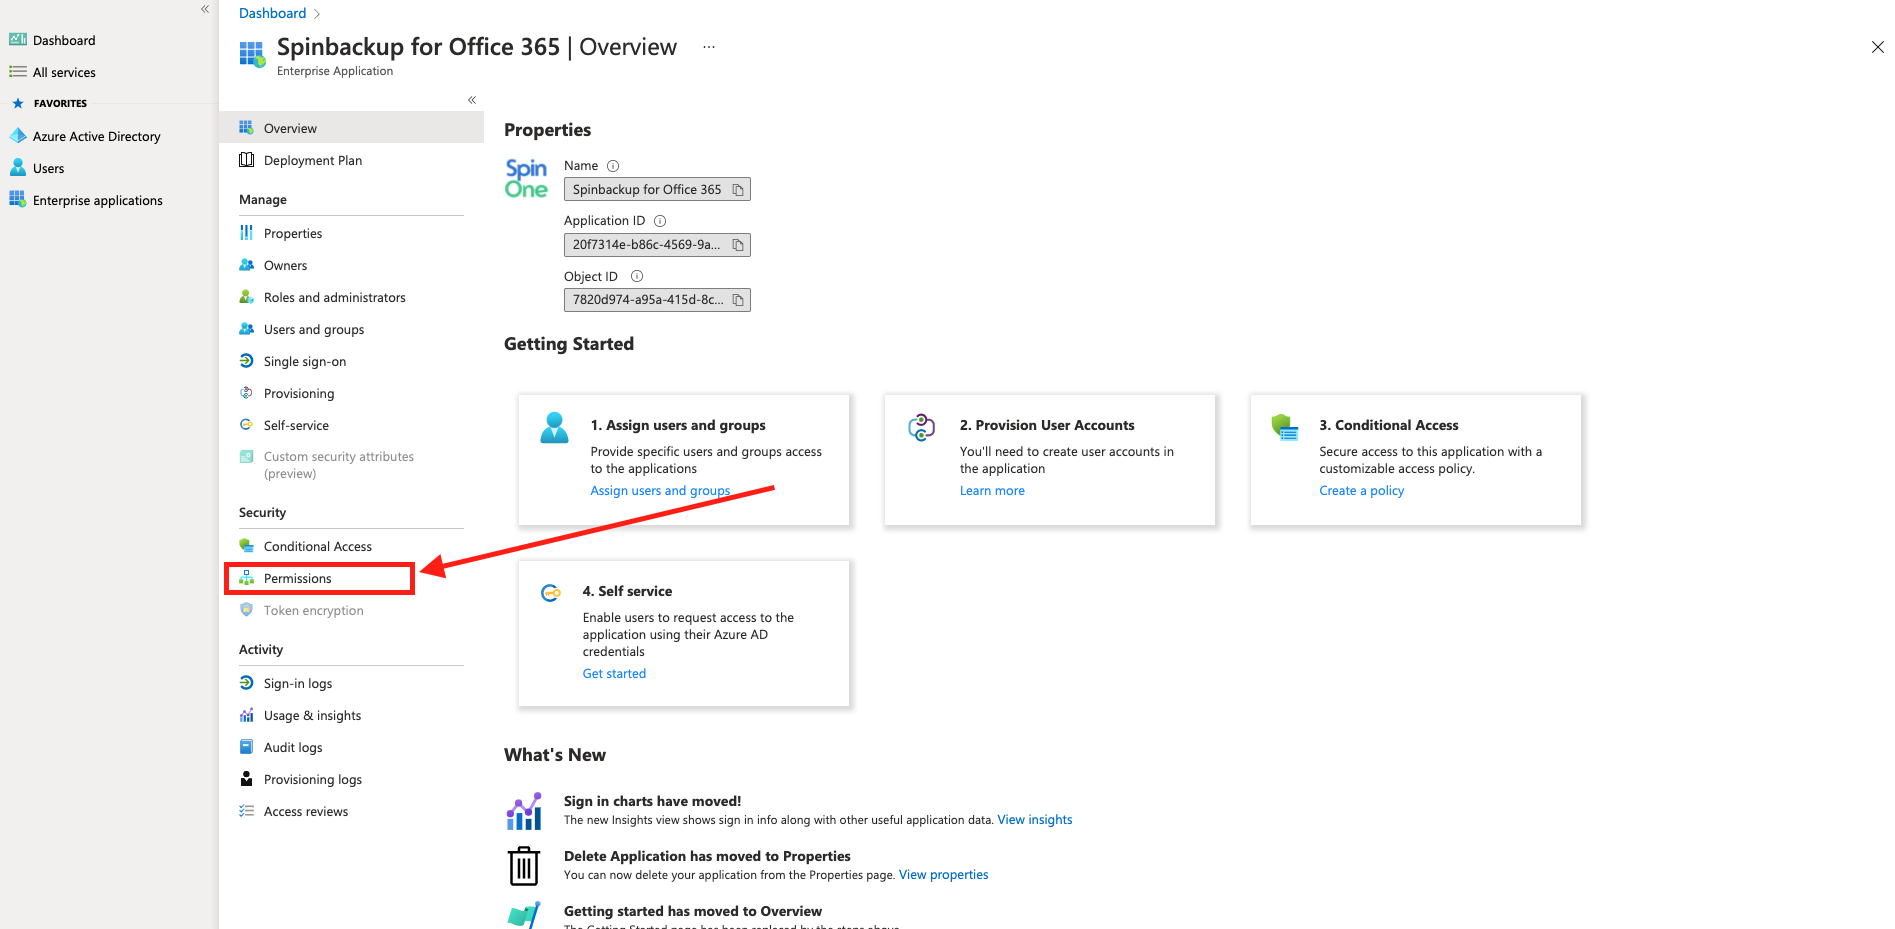Viewport: 1895px width, 929px height.
Task: Click the Dashboard breadcrumb chevron
Action: pos(317,14)
